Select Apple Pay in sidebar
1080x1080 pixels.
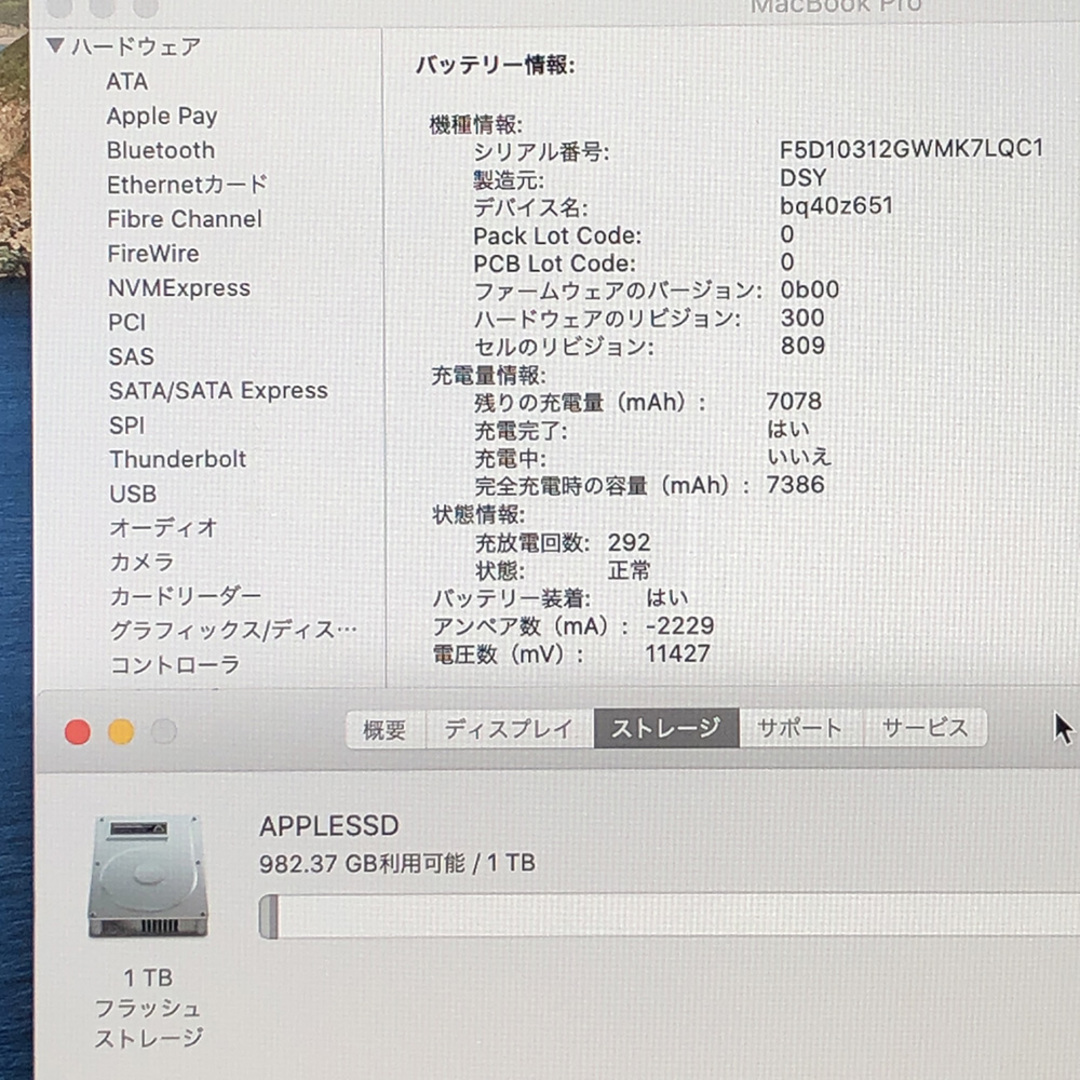(162, 116)
